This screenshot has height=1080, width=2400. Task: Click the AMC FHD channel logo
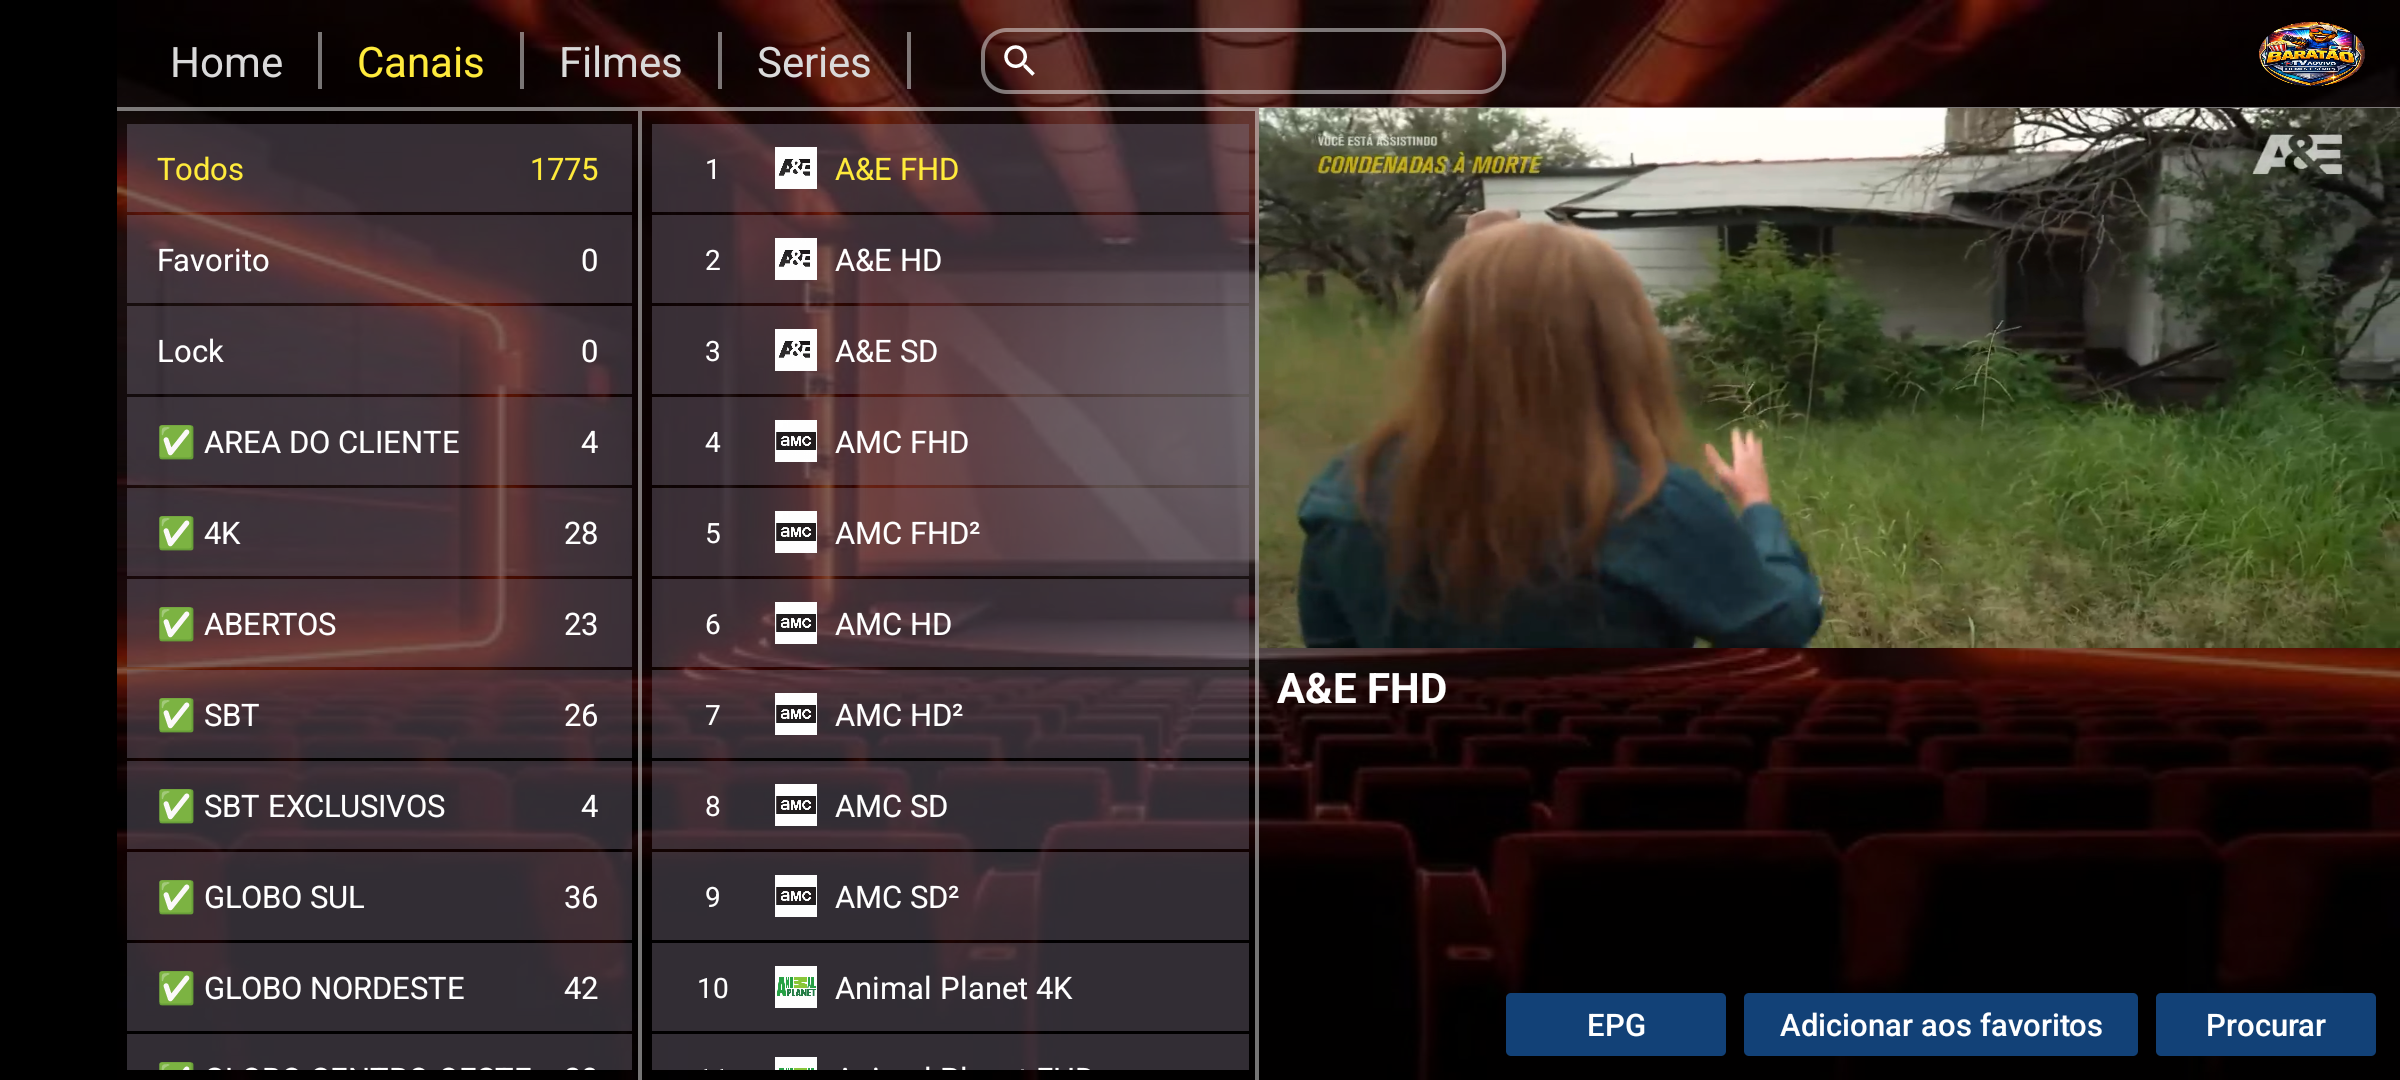(795, 442)
